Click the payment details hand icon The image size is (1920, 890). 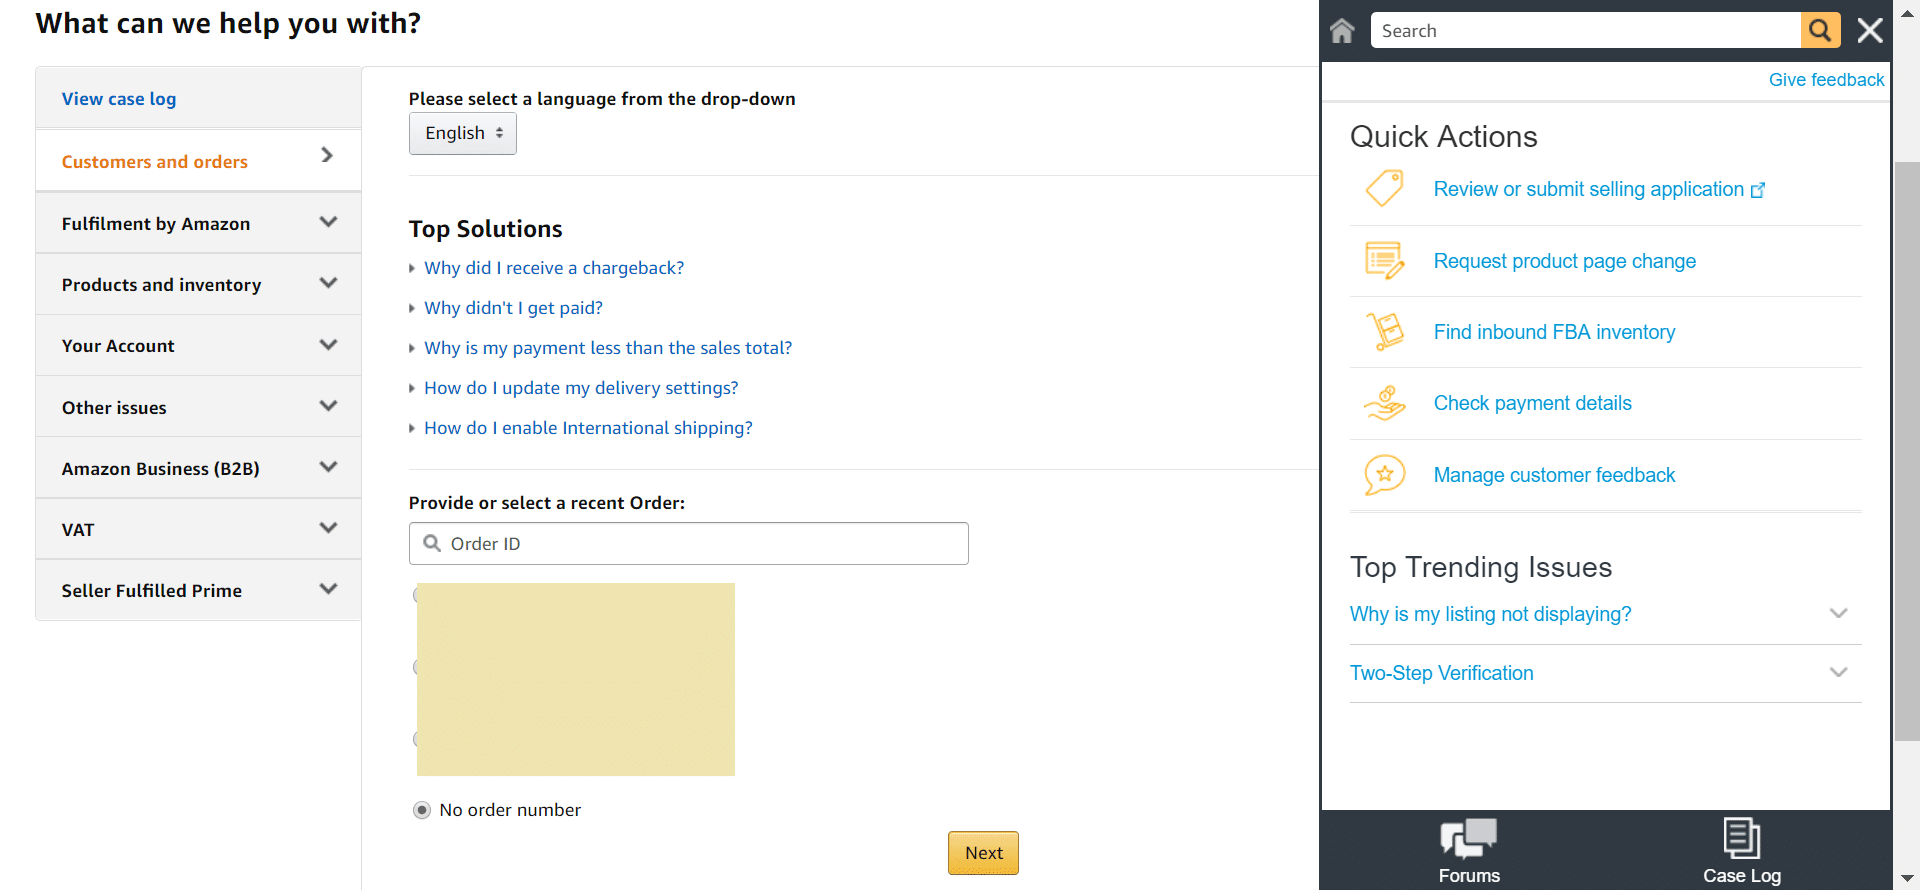click(x=1385, y=403)
